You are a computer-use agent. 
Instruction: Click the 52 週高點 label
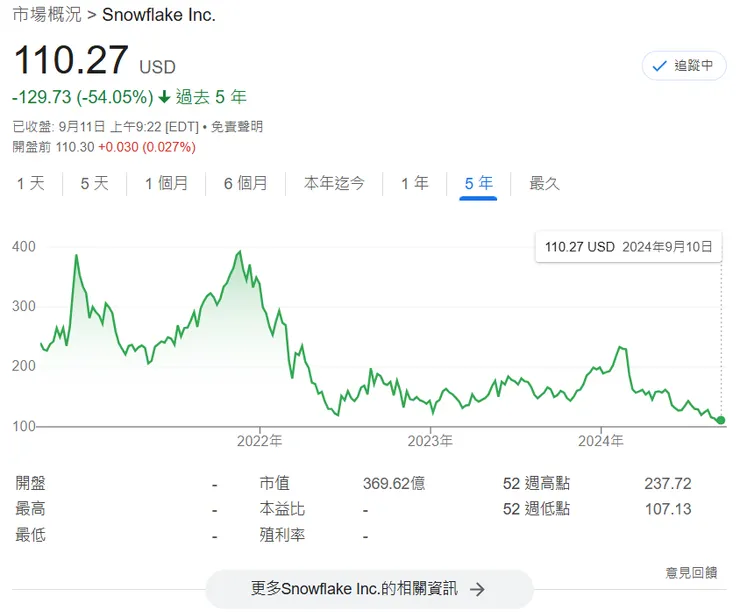click(537, 483)
